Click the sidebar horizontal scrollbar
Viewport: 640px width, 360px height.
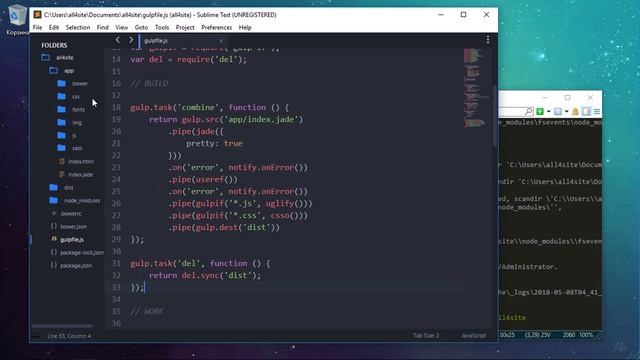point(62,326)
